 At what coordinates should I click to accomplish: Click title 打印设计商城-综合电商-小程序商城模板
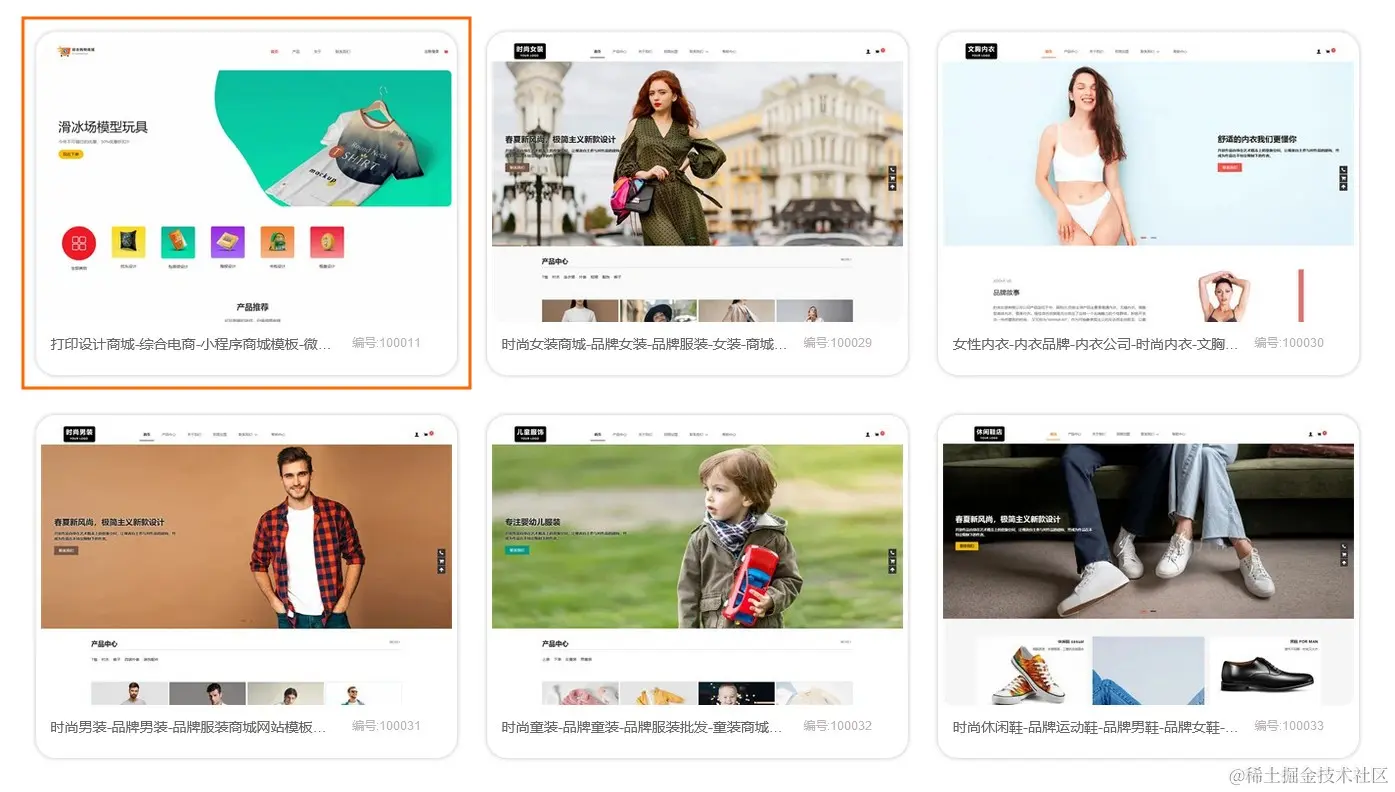pyautogui.click(x=190, y=344)
